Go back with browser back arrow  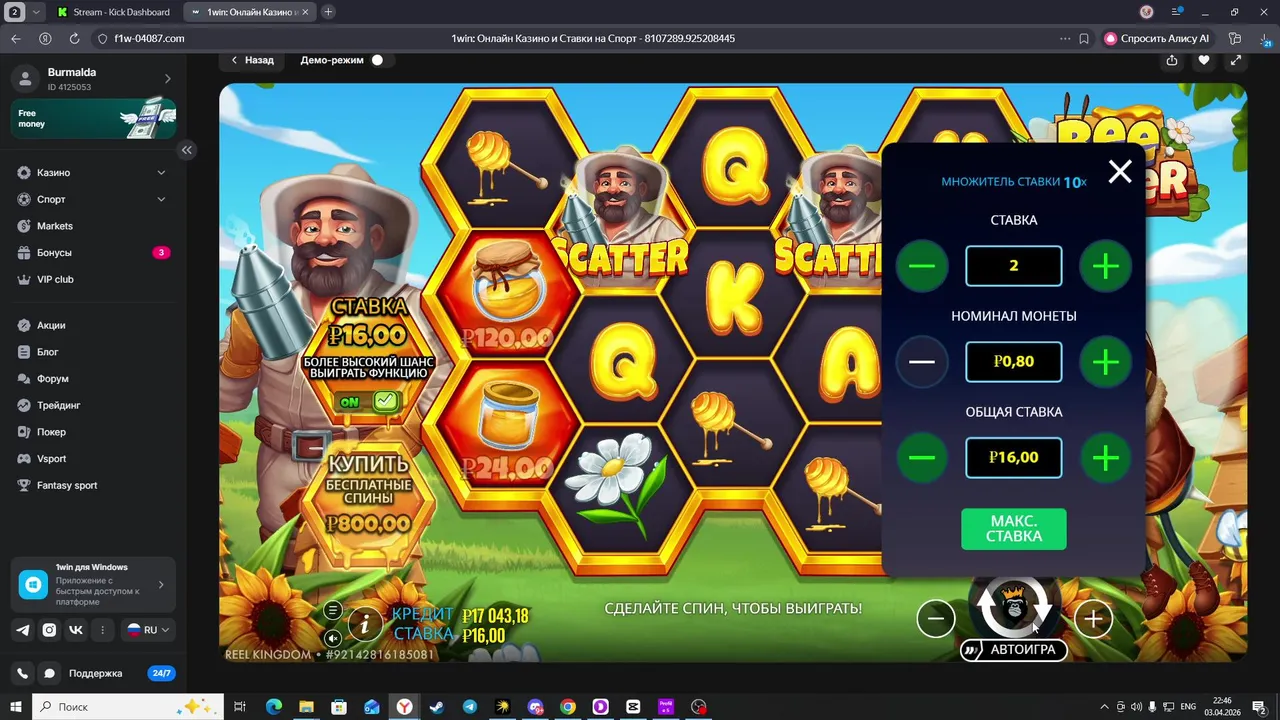(x=15, y=38)
